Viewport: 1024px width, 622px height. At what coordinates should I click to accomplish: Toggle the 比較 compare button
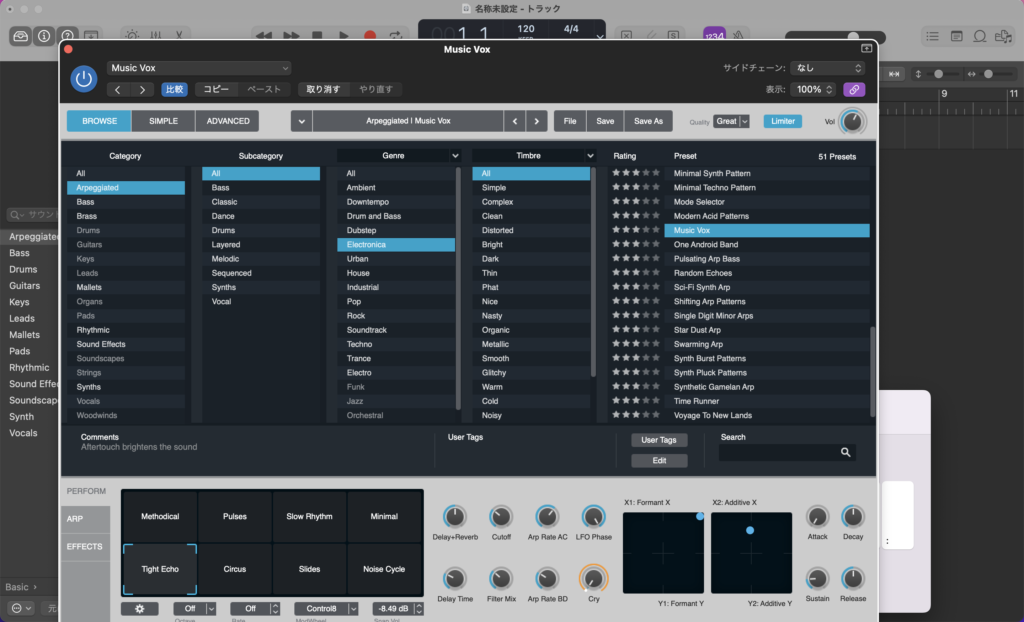click(x=174, y=89)
